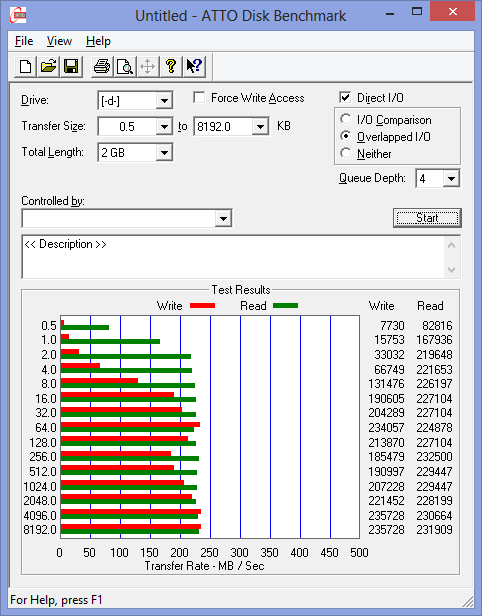Minimize the ATTO Disk Benchmark window
Screen dimensions: 482x616
point(390,13)
